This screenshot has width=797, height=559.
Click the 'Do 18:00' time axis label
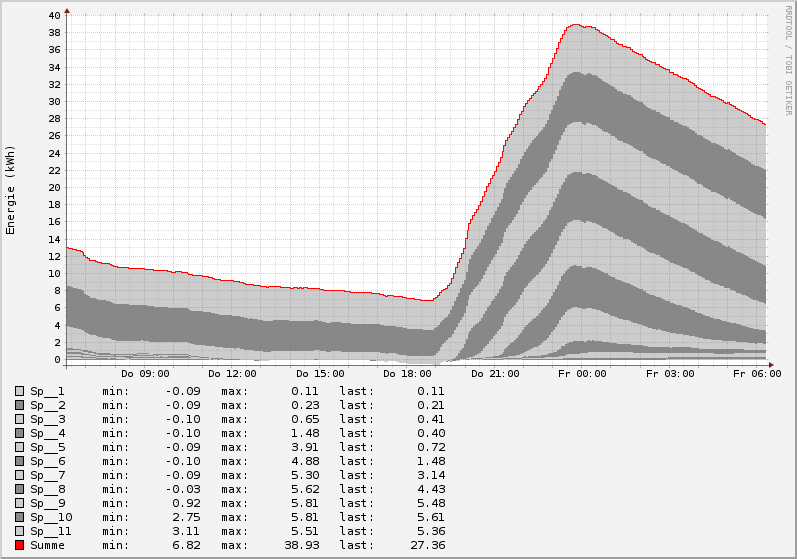(407, 373)
